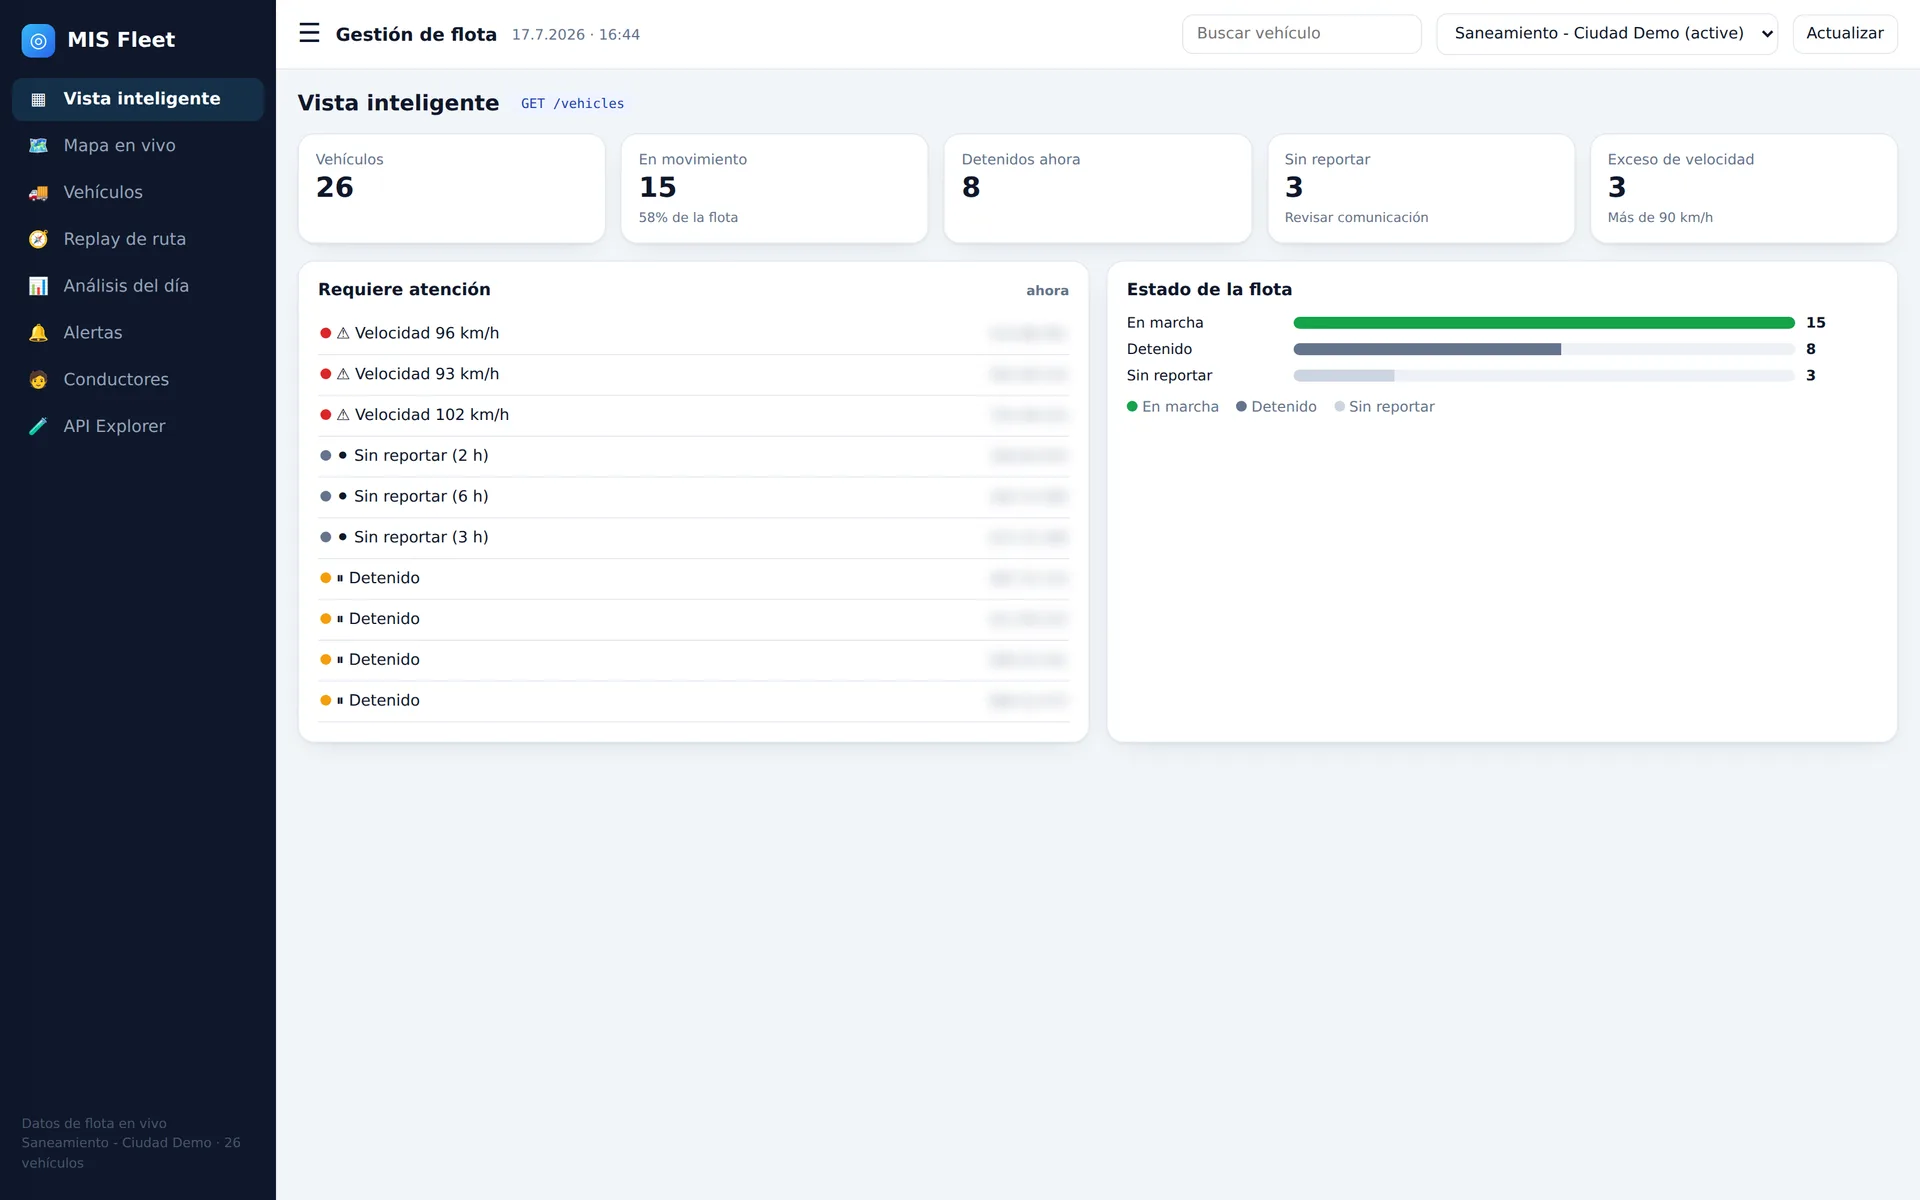This screenshot has width=1920, height=1200.
Task: Select the Sin reportar (6 h) alert
Action: [693, 497]
